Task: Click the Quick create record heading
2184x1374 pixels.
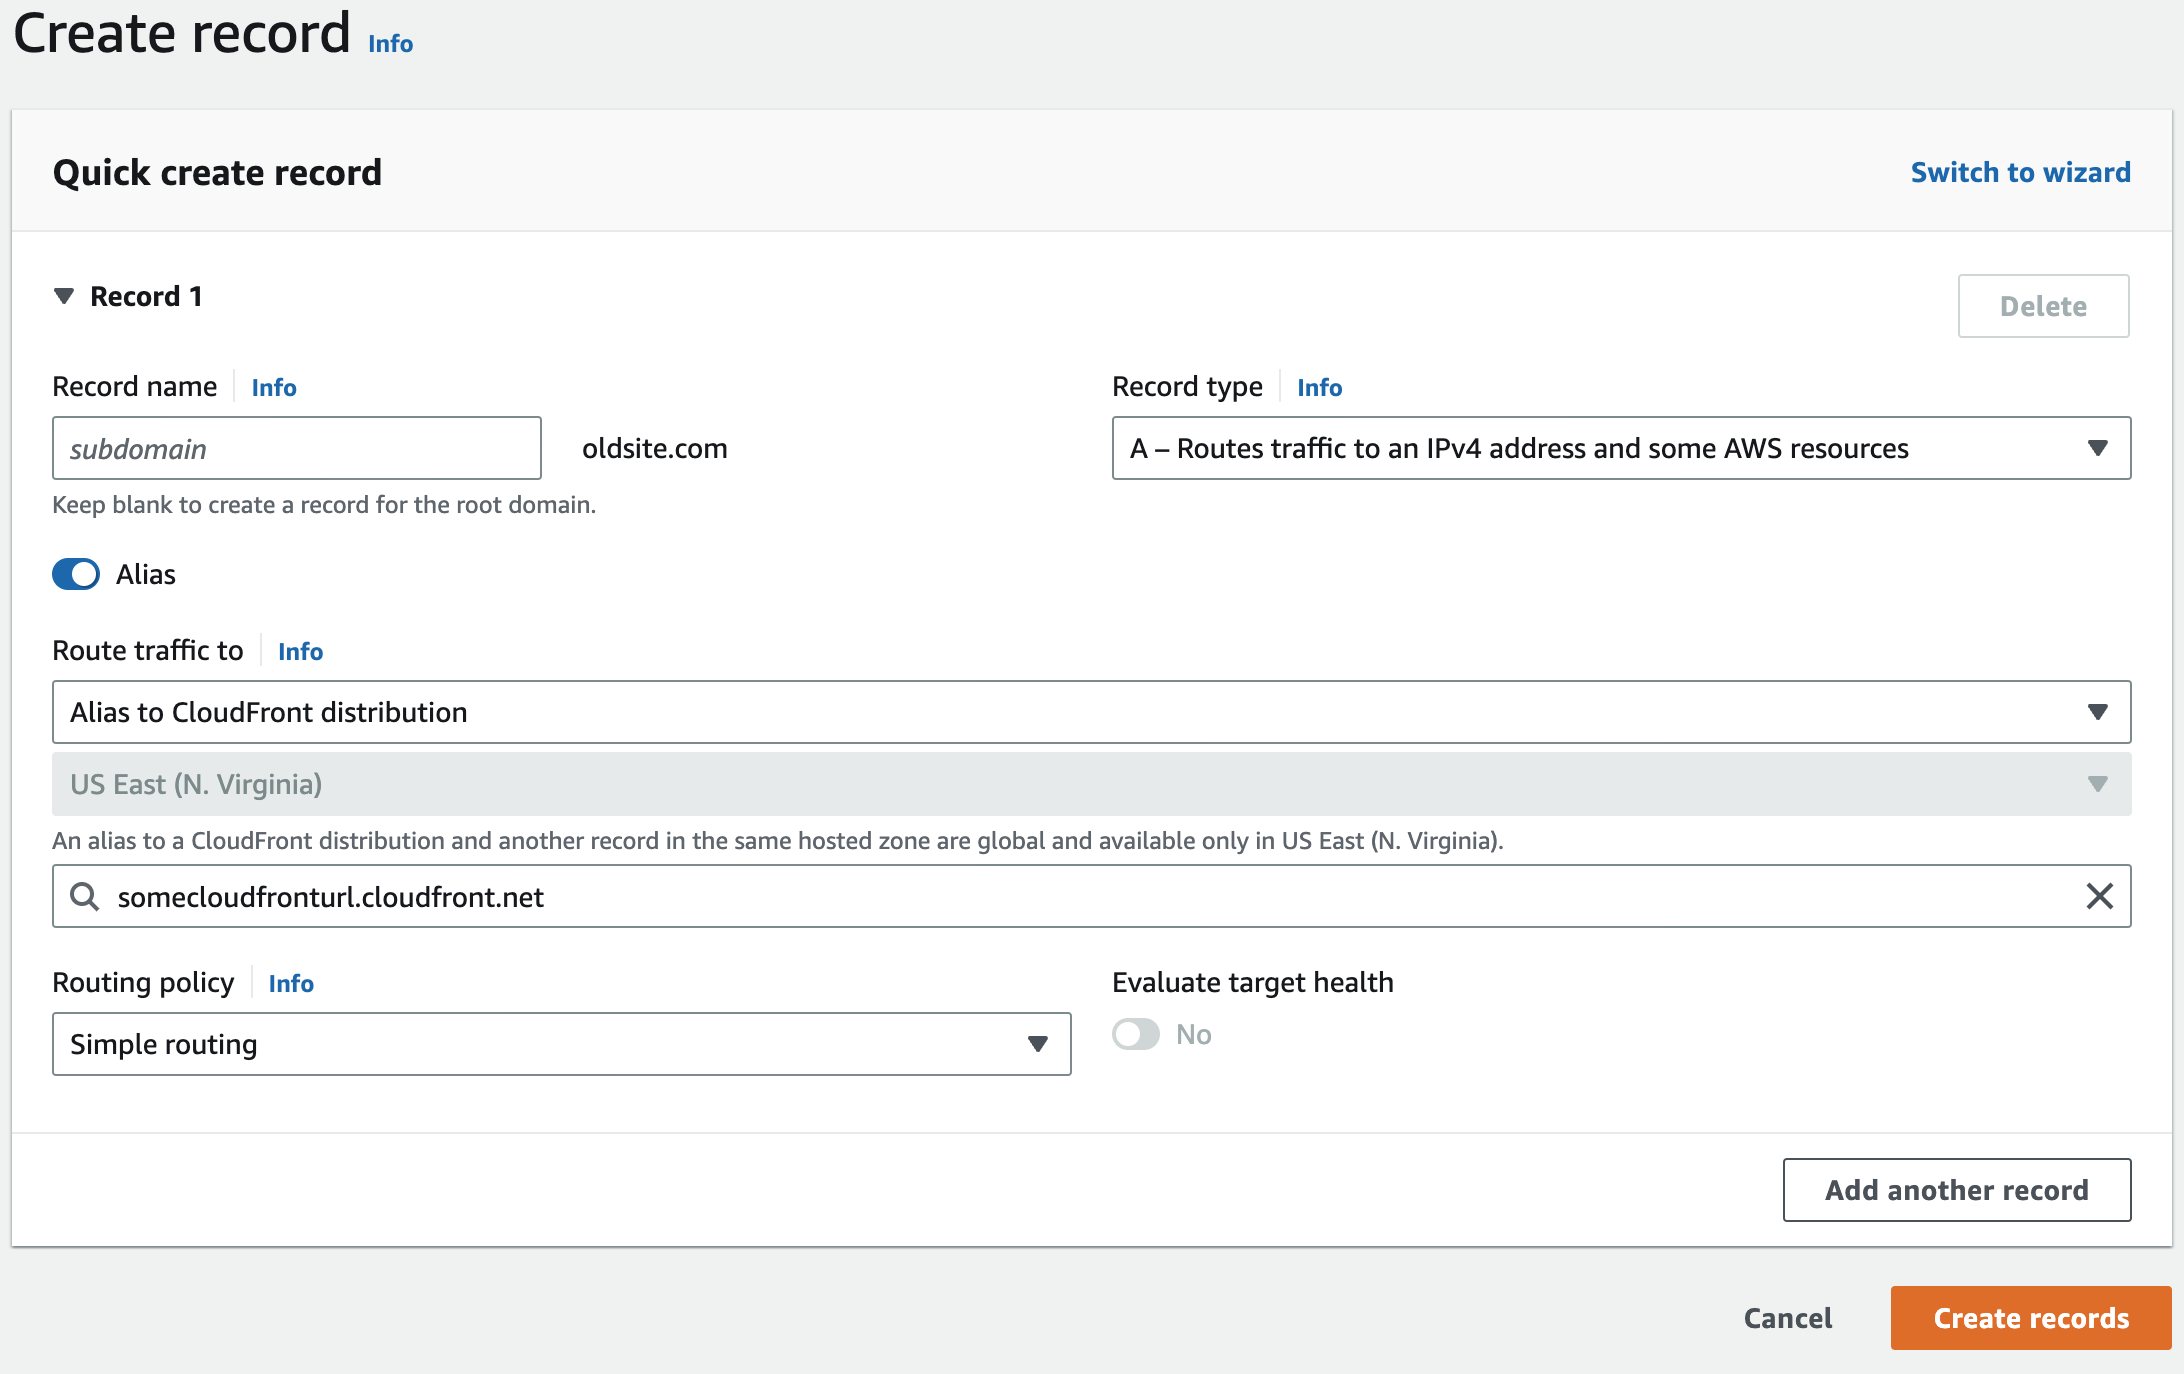Action: (217, 172)
